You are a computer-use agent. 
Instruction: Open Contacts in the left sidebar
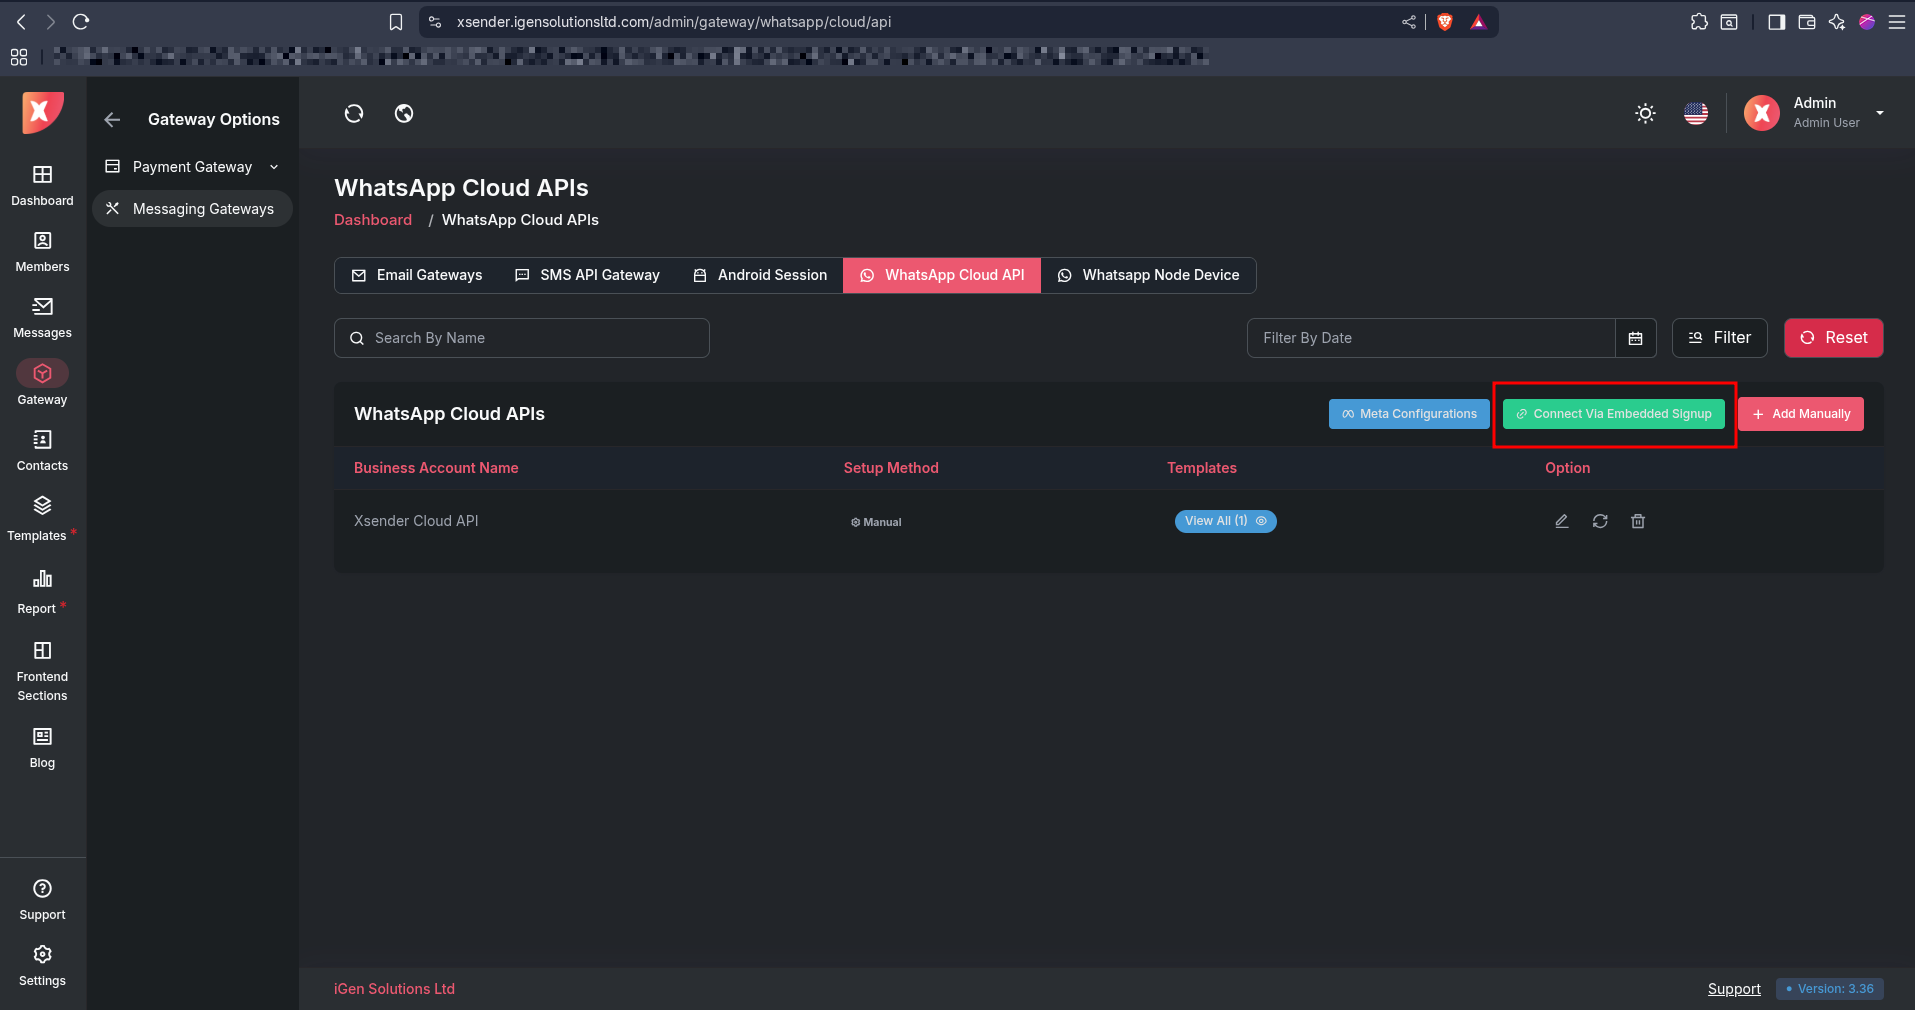[x=42, y=450]
